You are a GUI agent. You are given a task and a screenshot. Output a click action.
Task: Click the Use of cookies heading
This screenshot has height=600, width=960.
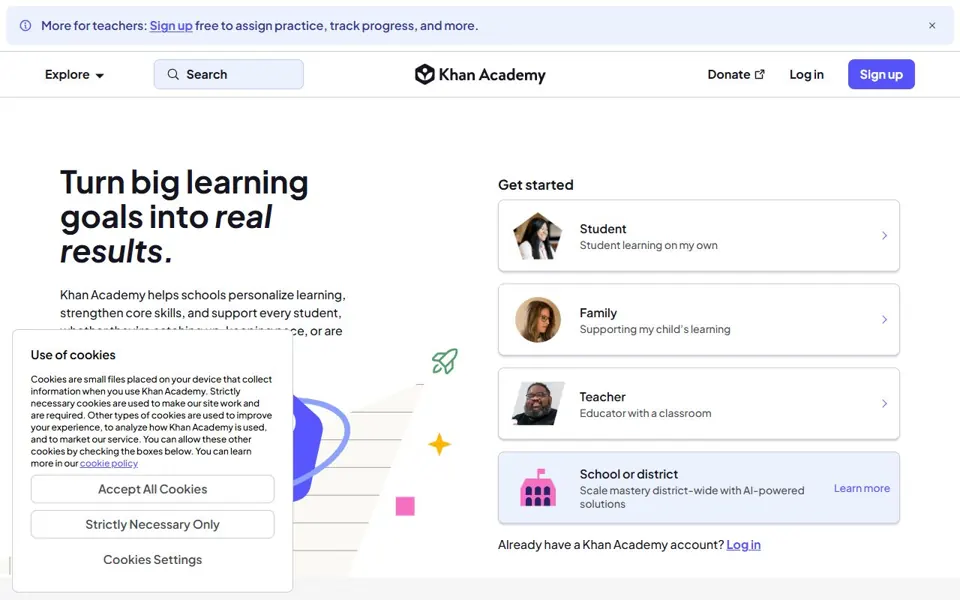pos(73,355)
